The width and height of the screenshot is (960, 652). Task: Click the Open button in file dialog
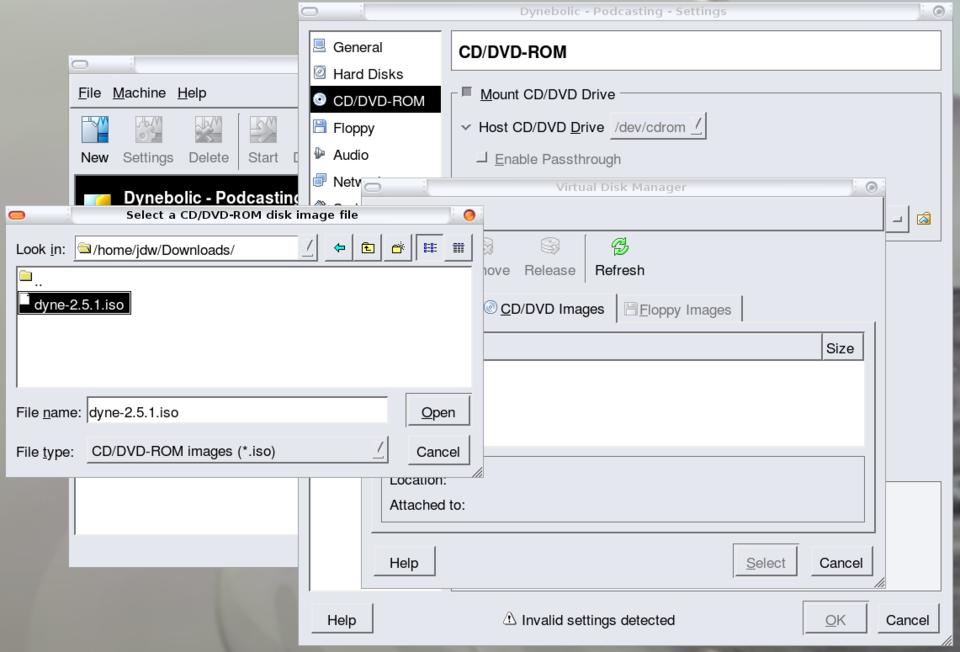[438, 412]
